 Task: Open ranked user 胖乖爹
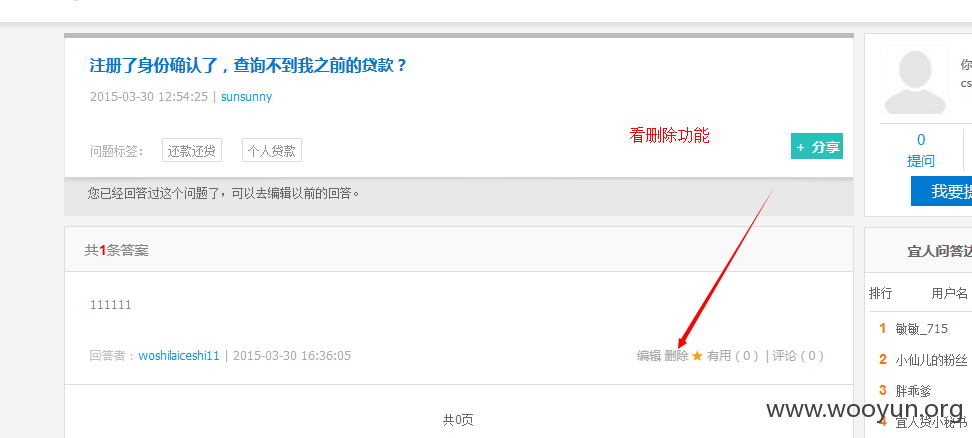[x=913, y=391]
